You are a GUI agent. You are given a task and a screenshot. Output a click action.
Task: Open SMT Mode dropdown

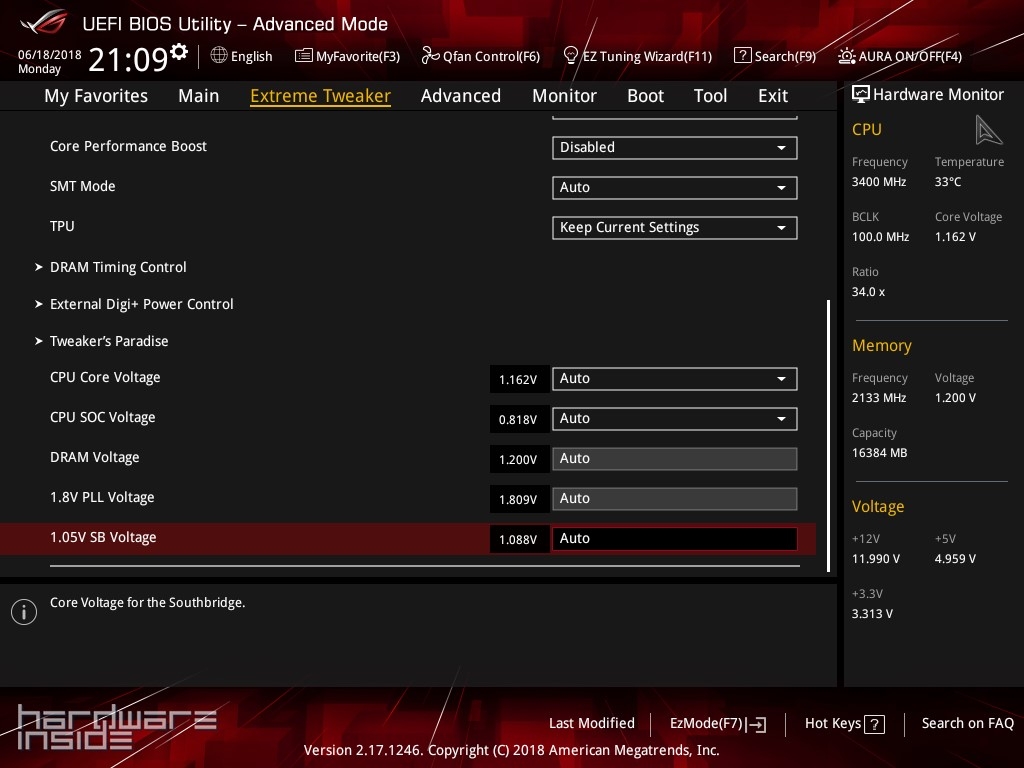pyautogui.click(x=674, y=188)
